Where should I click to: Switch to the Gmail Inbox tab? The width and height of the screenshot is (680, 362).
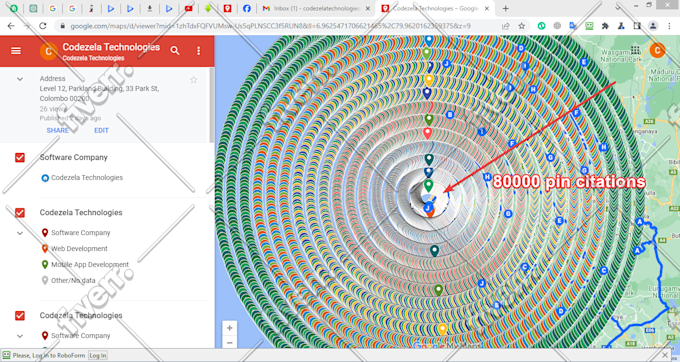317,8
